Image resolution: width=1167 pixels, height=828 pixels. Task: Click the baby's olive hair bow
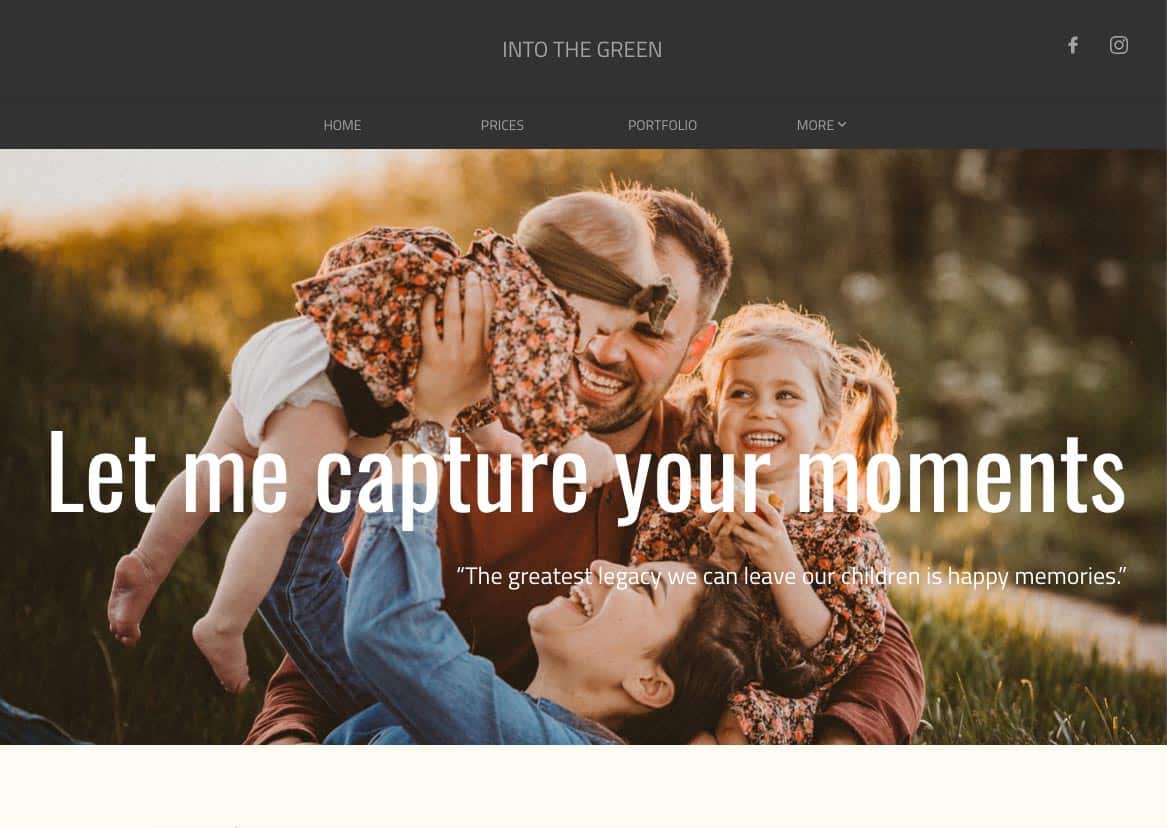coord(655,303)
